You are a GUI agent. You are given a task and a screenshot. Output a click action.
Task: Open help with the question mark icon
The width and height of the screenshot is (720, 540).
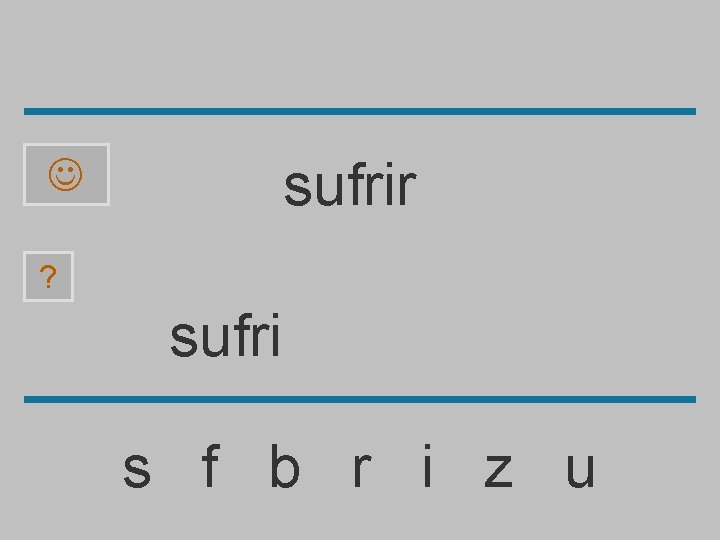point(48,276)
